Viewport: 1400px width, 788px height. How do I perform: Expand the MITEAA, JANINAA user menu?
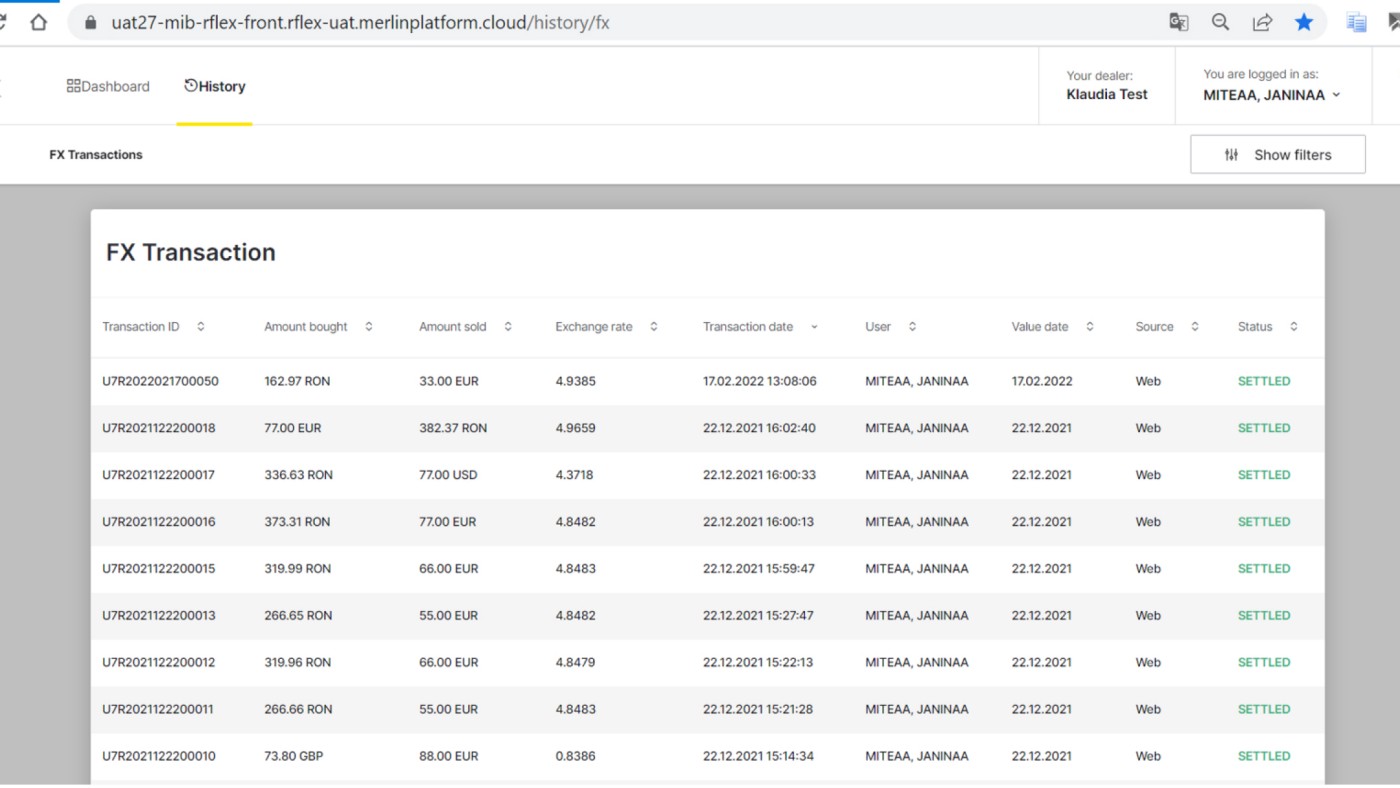1271,95
